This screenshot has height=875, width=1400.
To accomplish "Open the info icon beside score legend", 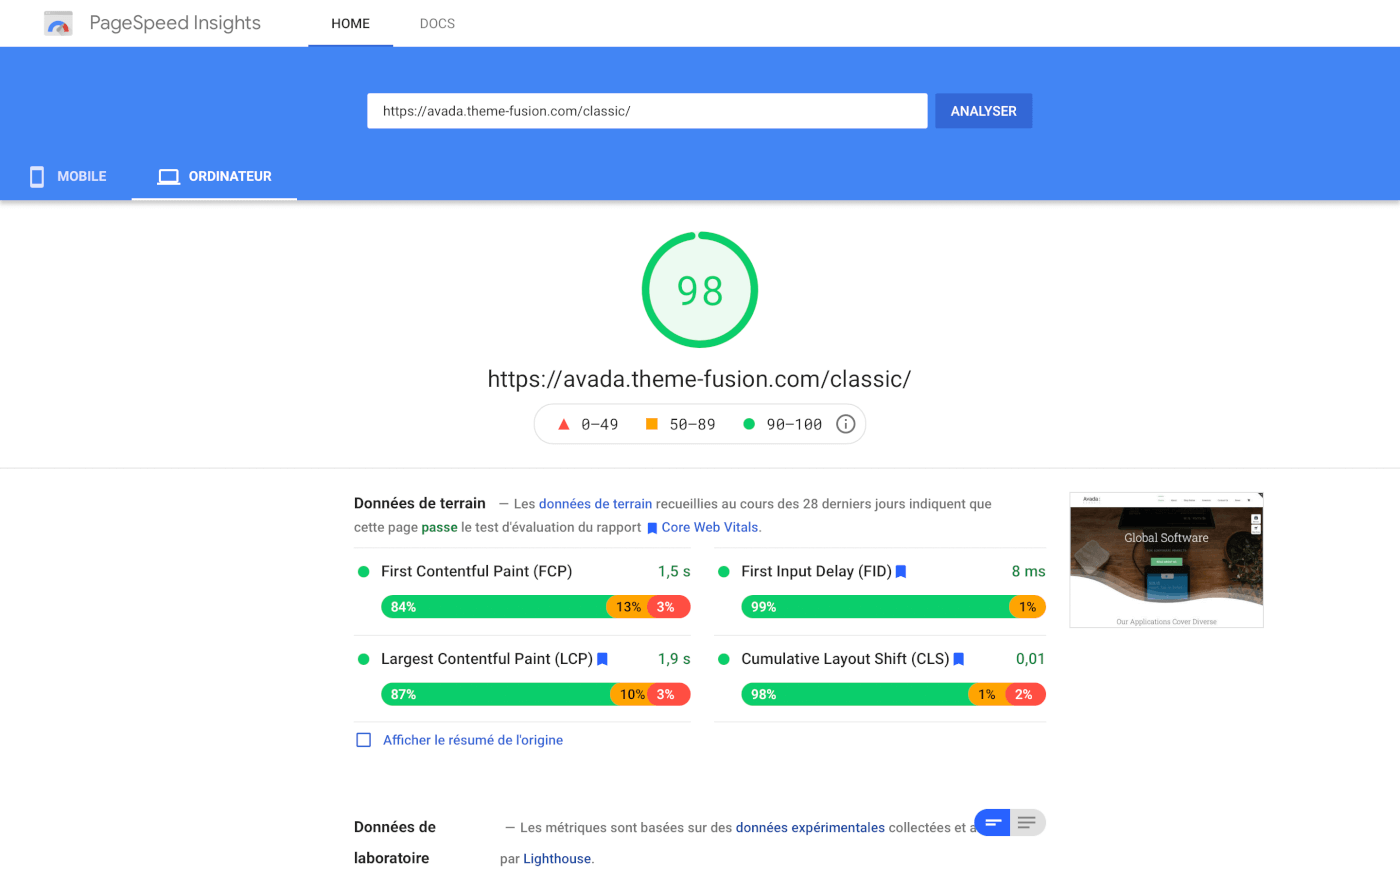I will pos(845,424).
